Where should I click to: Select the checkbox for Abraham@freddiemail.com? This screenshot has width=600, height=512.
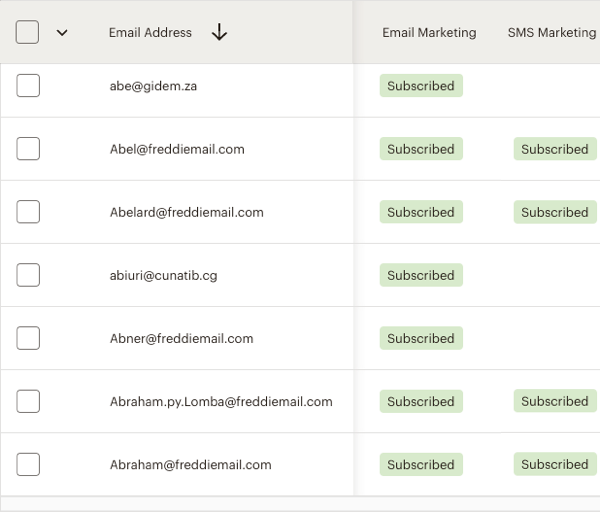pyautogui.click(x=28, y=464)
